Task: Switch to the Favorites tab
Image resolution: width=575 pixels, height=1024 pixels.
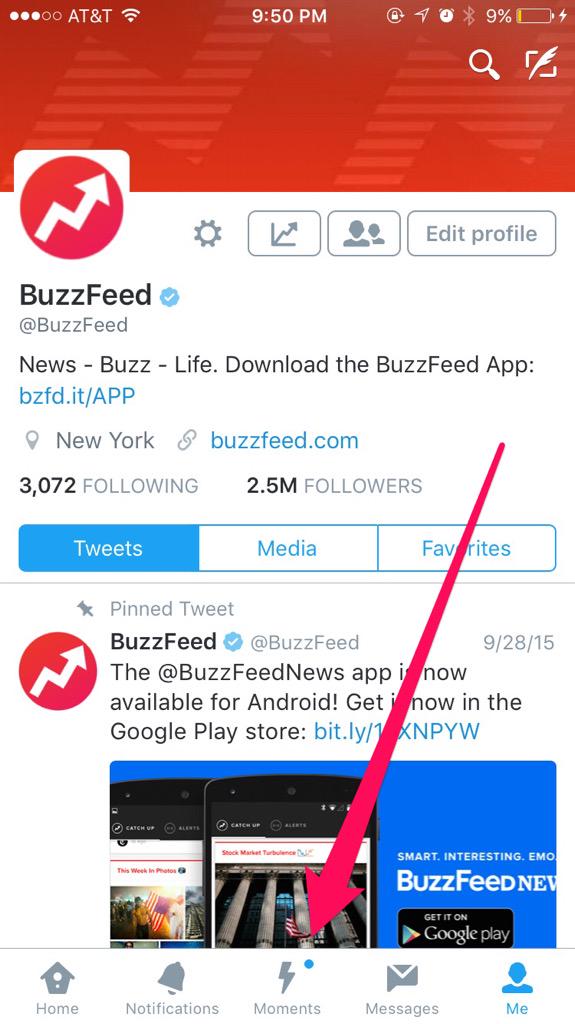Action: pyautogui.click(x=467, y=548)
